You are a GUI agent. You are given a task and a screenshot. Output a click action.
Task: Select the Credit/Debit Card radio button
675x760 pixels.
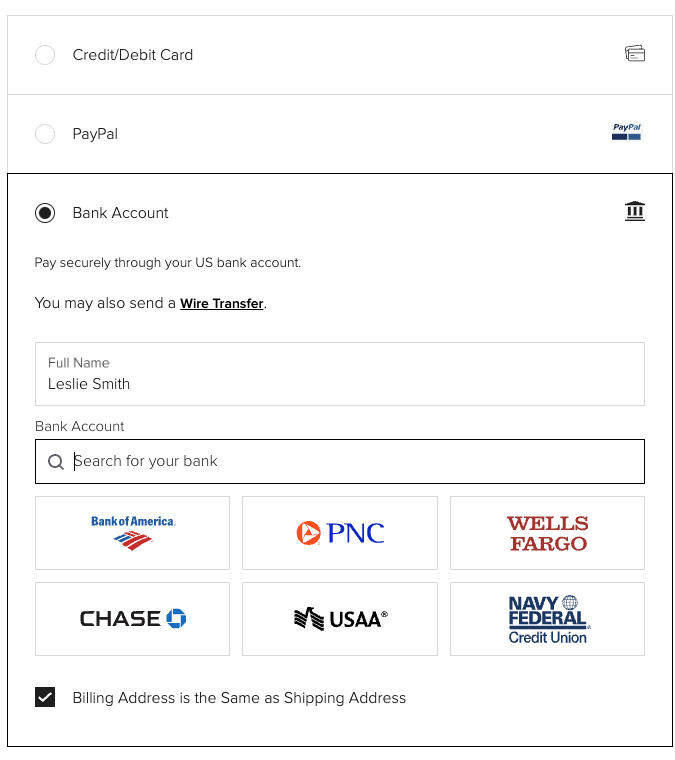(x=45, y=55)
